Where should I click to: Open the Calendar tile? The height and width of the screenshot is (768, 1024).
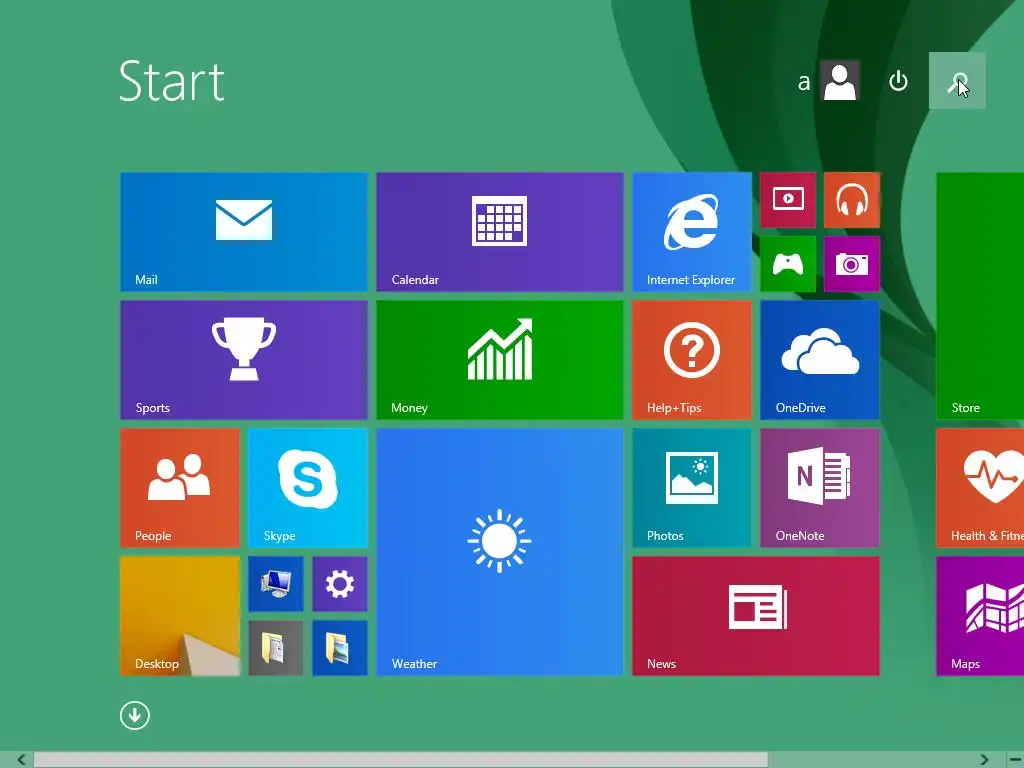[x=500, y=232]
